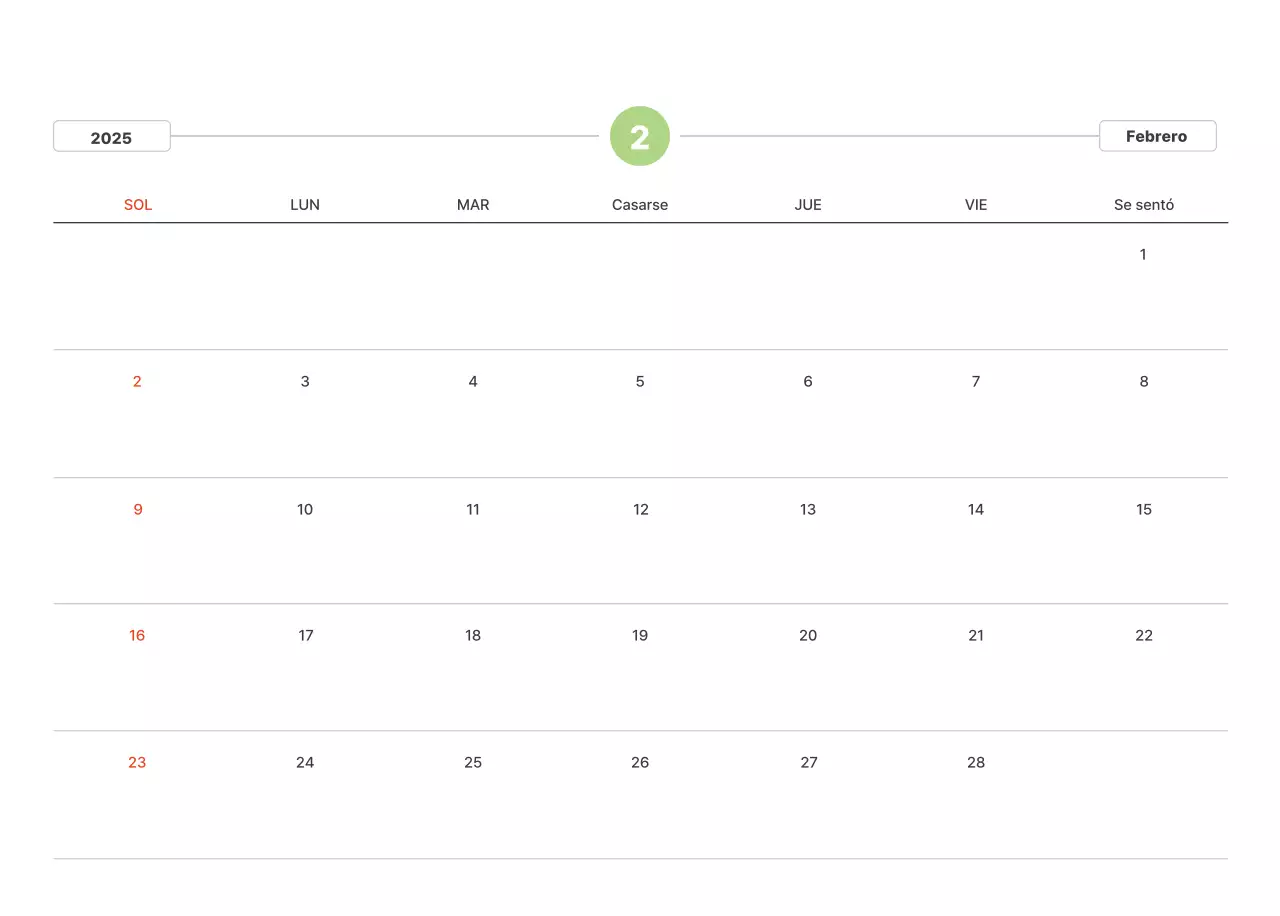Choose Sunday the 9th
Screen dimensions: 1280x916
click(x=138, y=510)
